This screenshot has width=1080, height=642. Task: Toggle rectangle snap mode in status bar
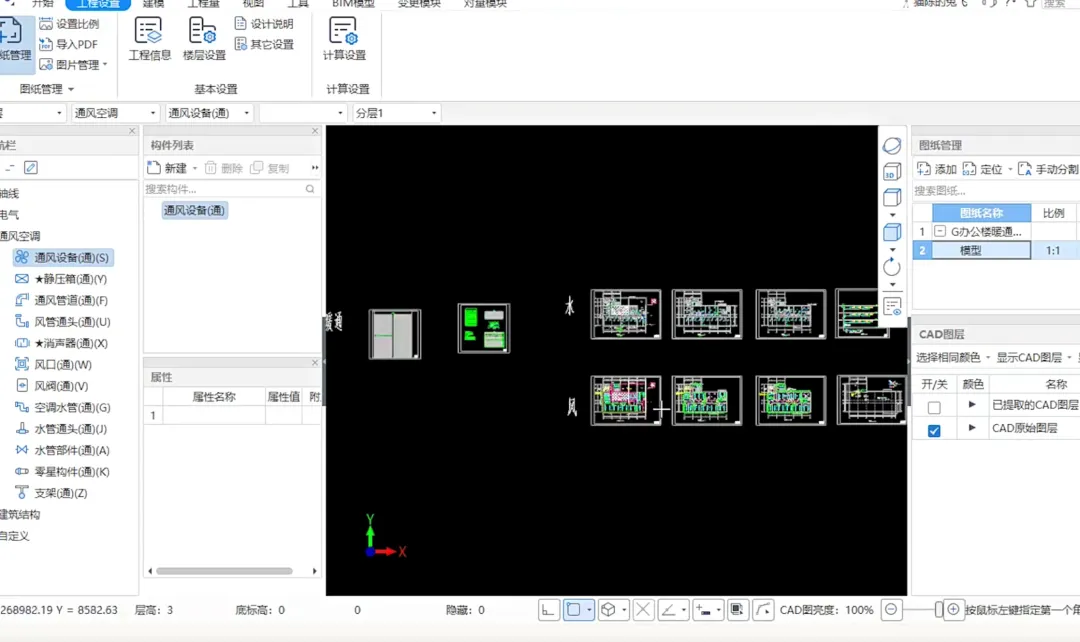(x=574, y=610)
